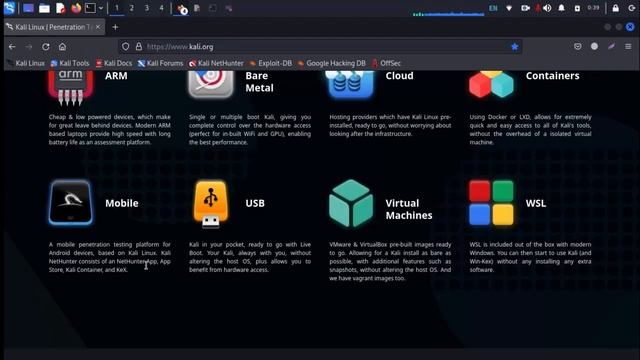Screen dimensions: 640x360
Task: Click the EN keyboard layout indicator
Action: click(x=493, y=8)
